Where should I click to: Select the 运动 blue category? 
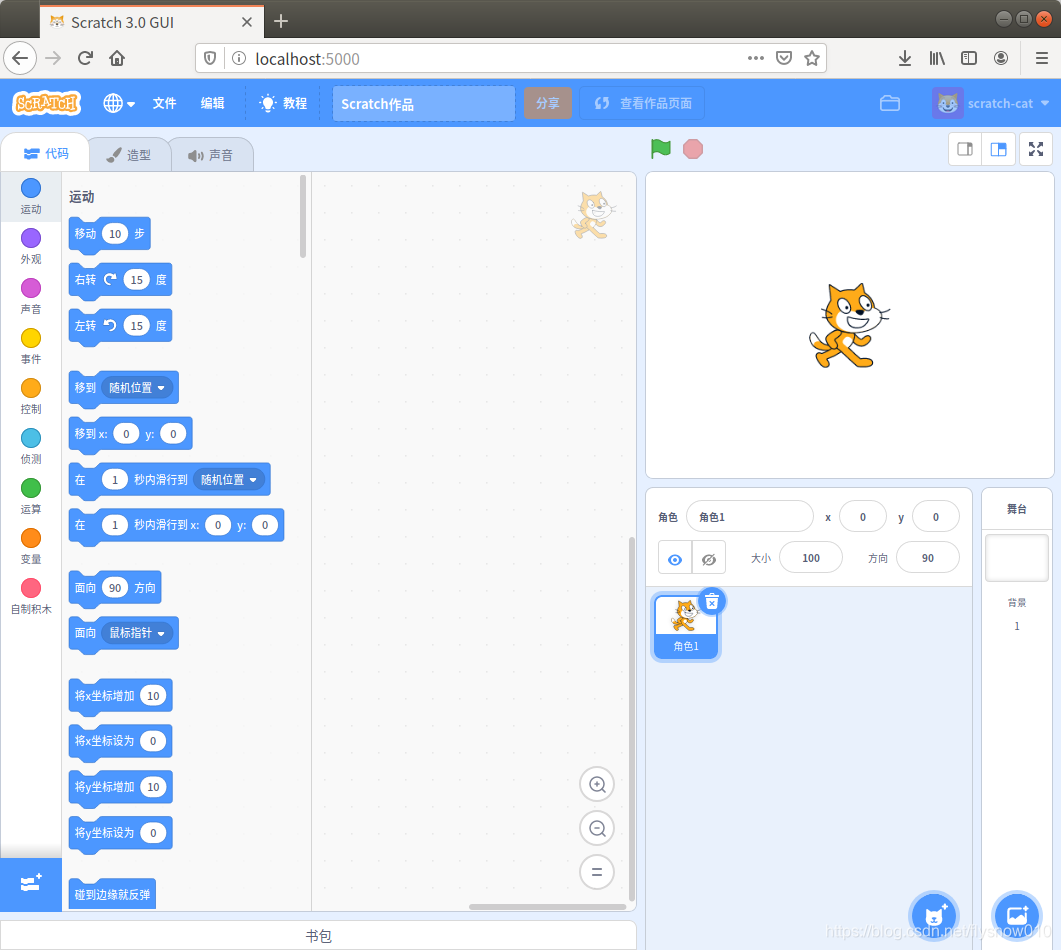pyautogui.click(x=30, y=196)
